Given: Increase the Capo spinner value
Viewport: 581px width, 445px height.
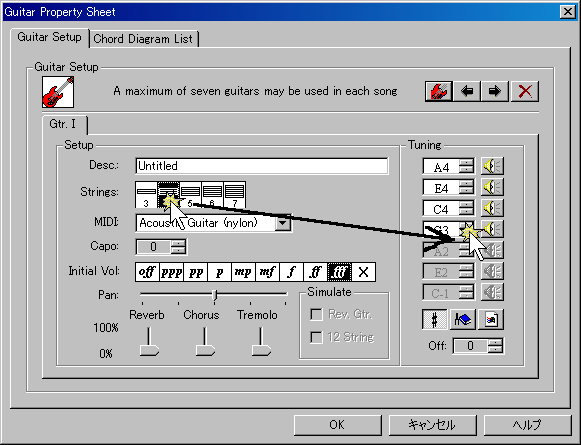Looking at the screenshot, I should coord(179,243).
